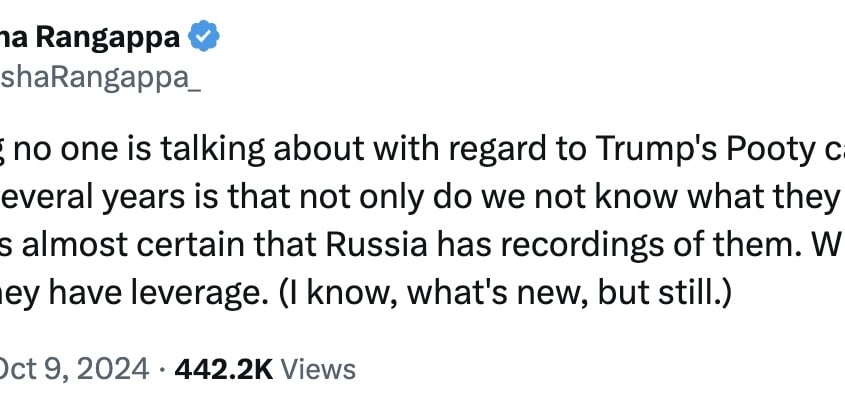Click the year "2024" in the date

(x=108, y=369)
